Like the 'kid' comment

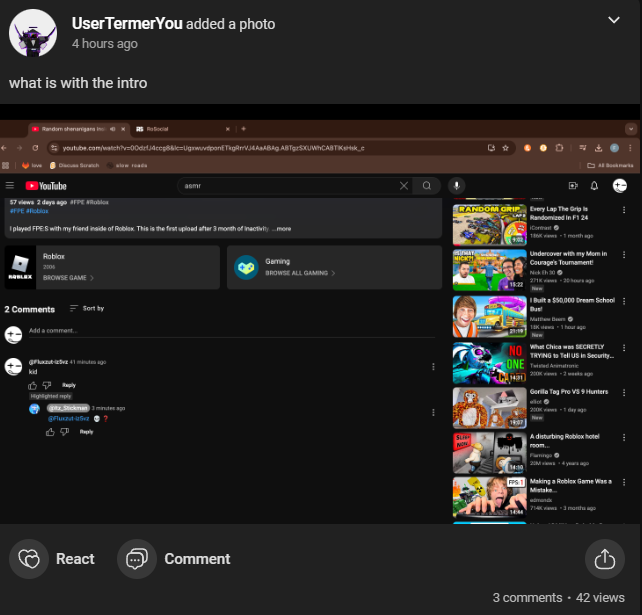(x=32, y=385)
